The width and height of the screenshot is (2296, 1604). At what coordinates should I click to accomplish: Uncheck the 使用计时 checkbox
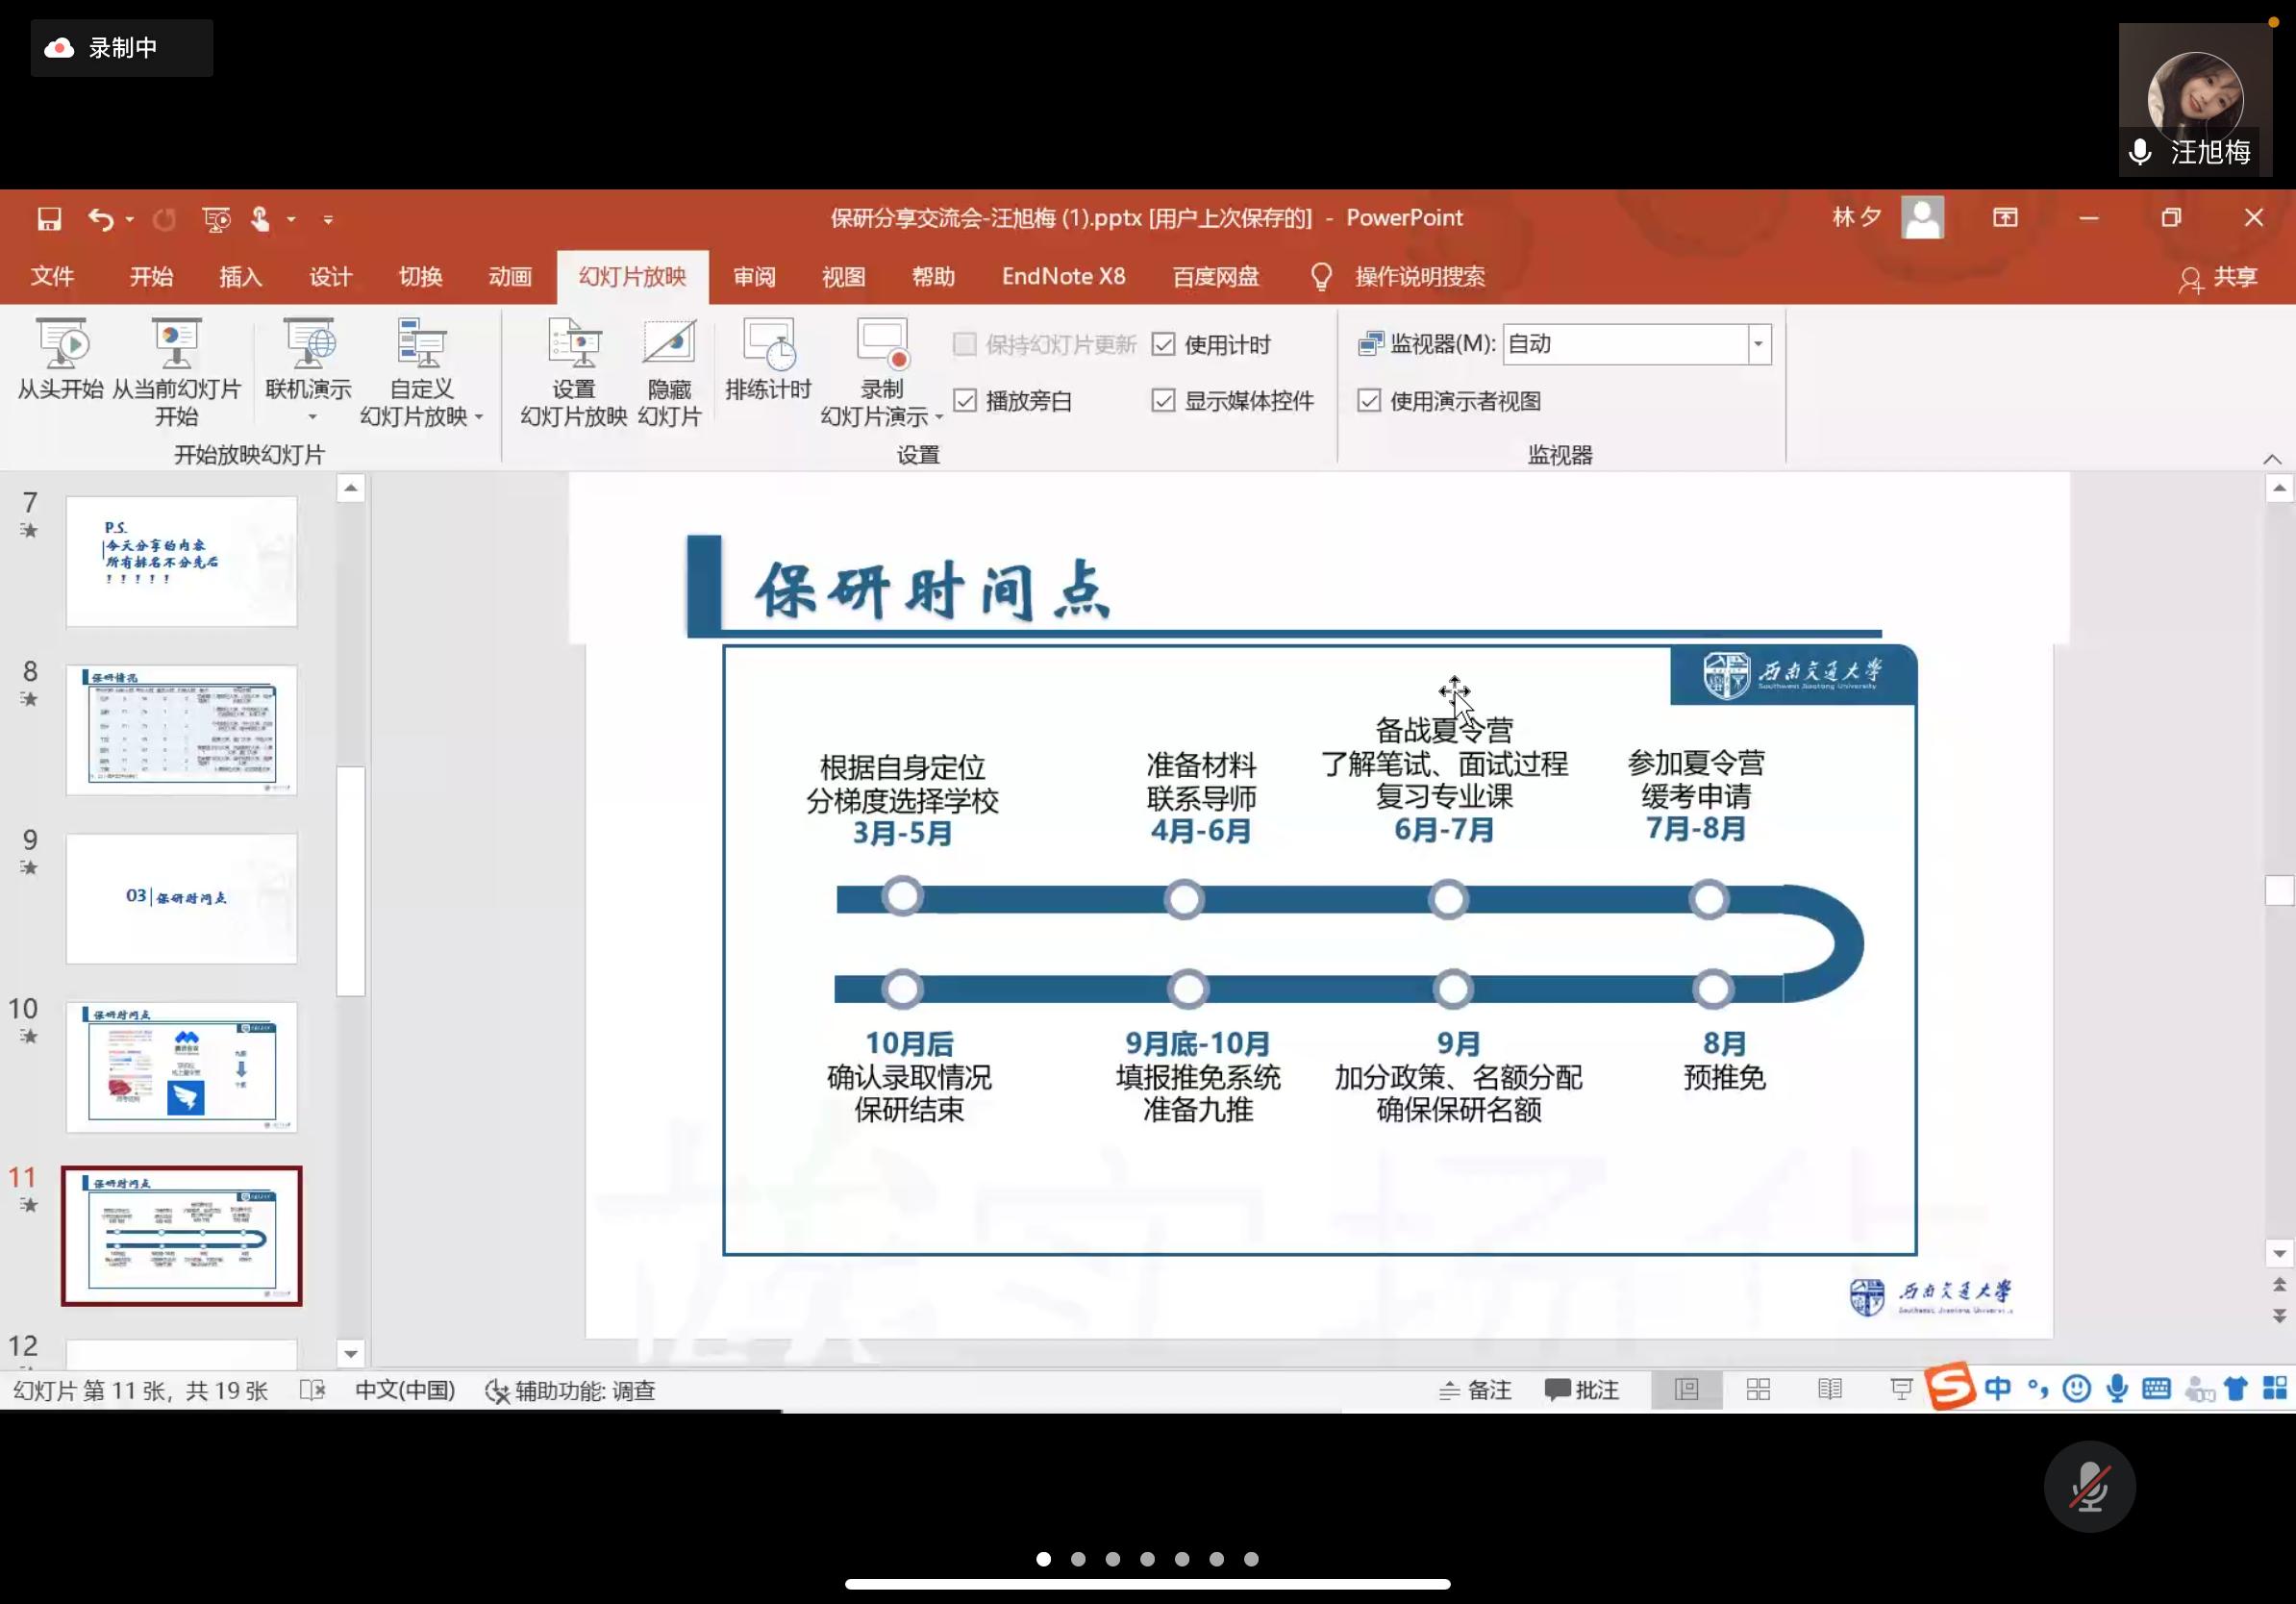[x=1163, y=345]
